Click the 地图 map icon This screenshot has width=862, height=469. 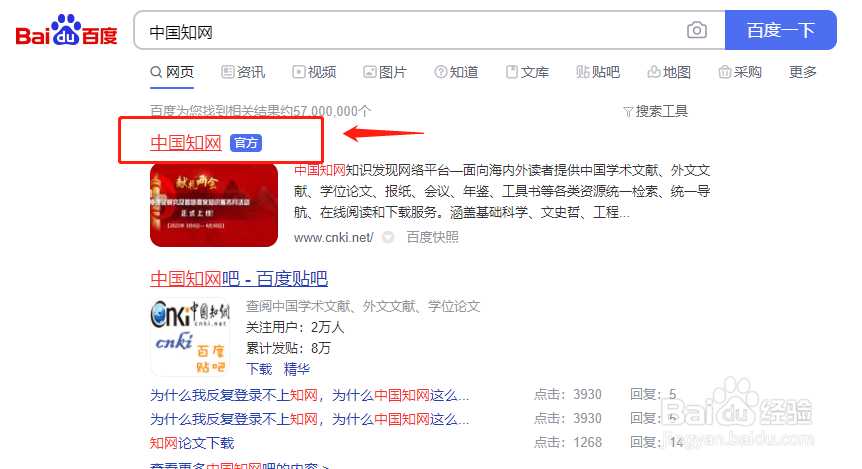point(654,72)
